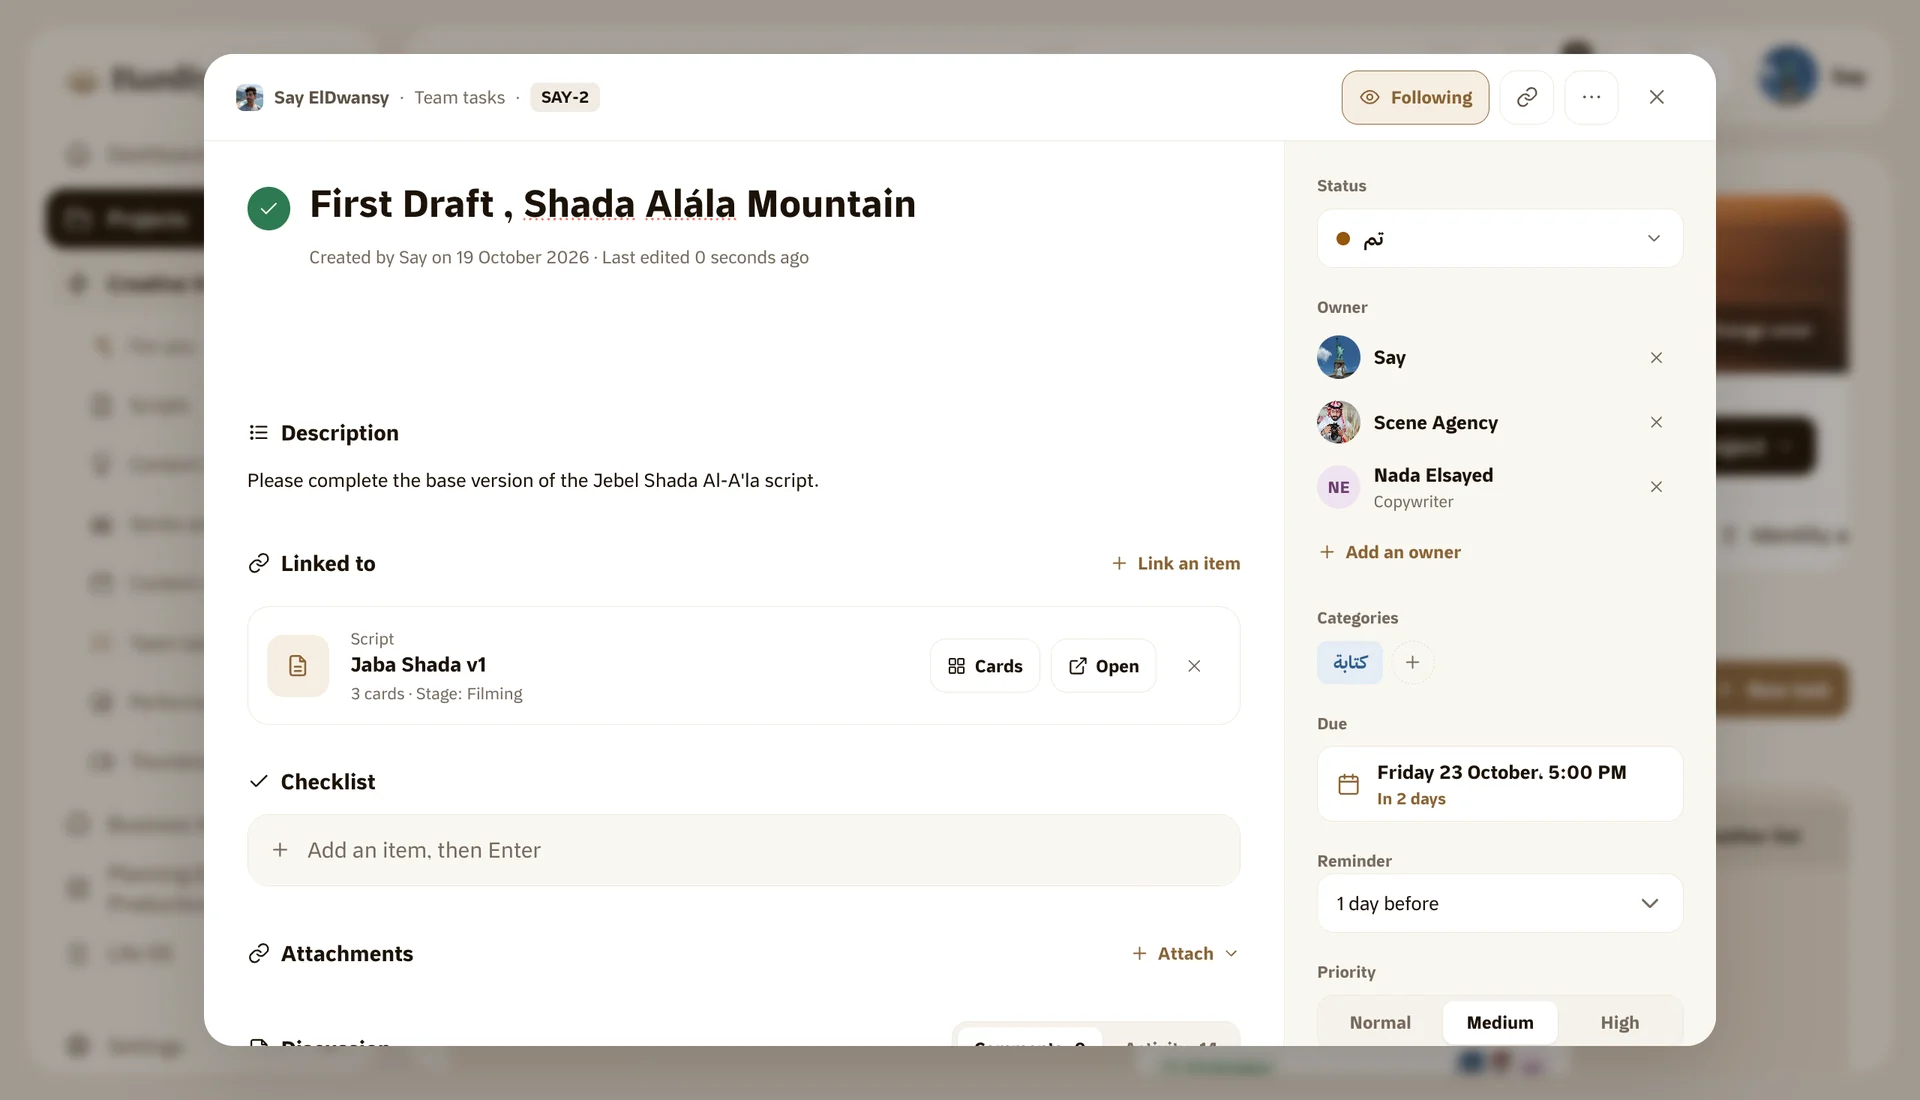The image size is (1920, 1100).
Task: Click the Attachments paperclip icon
Action: 258,953
